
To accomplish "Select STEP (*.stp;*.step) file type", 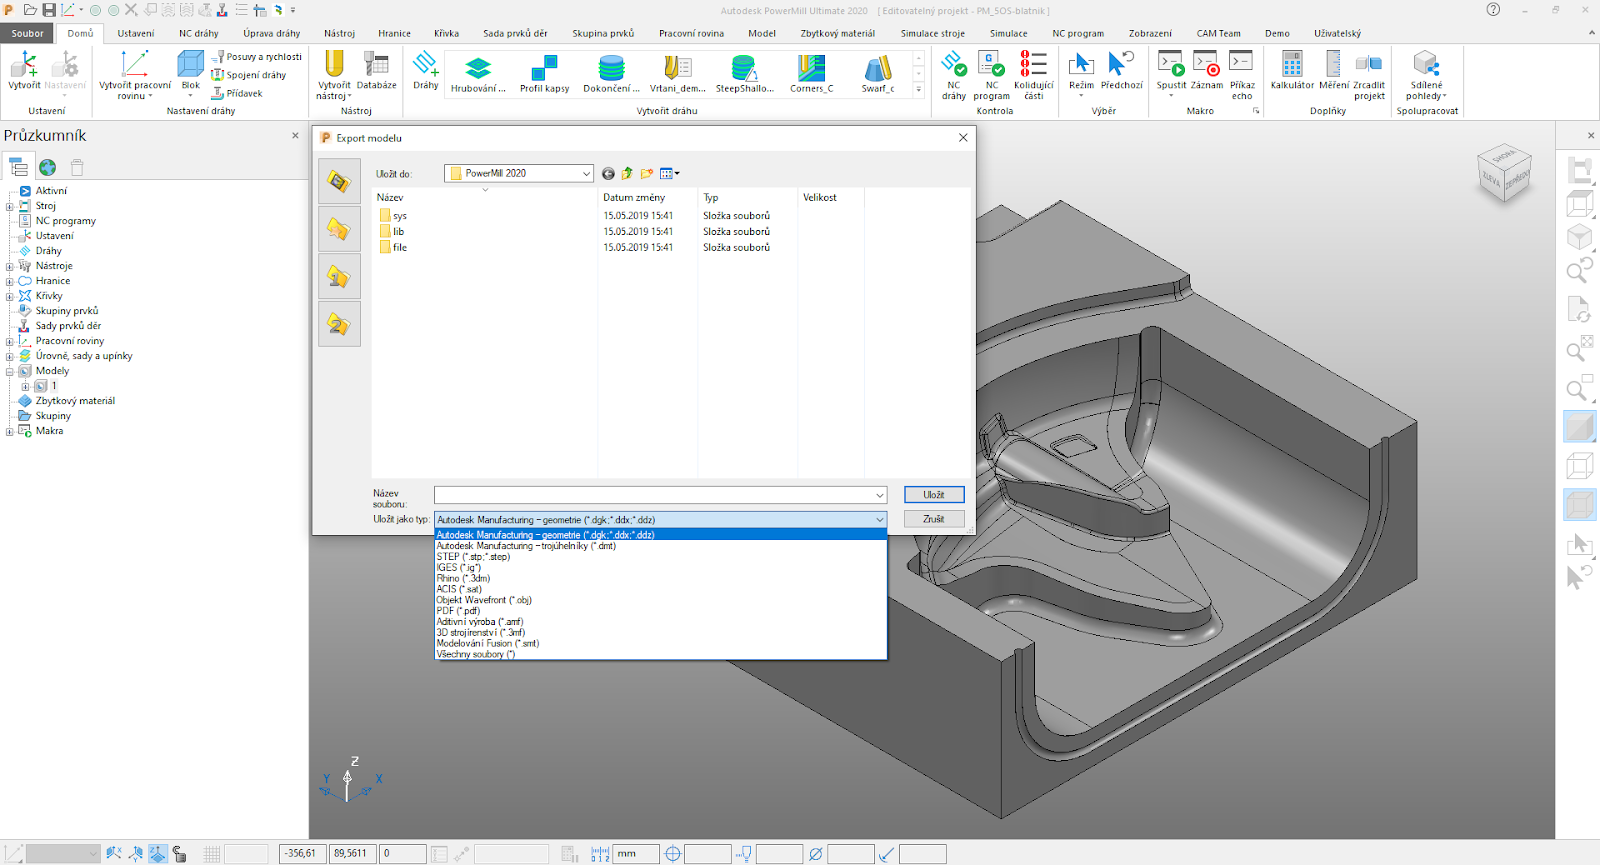I will pyautogui.click(x=661, y=557).
